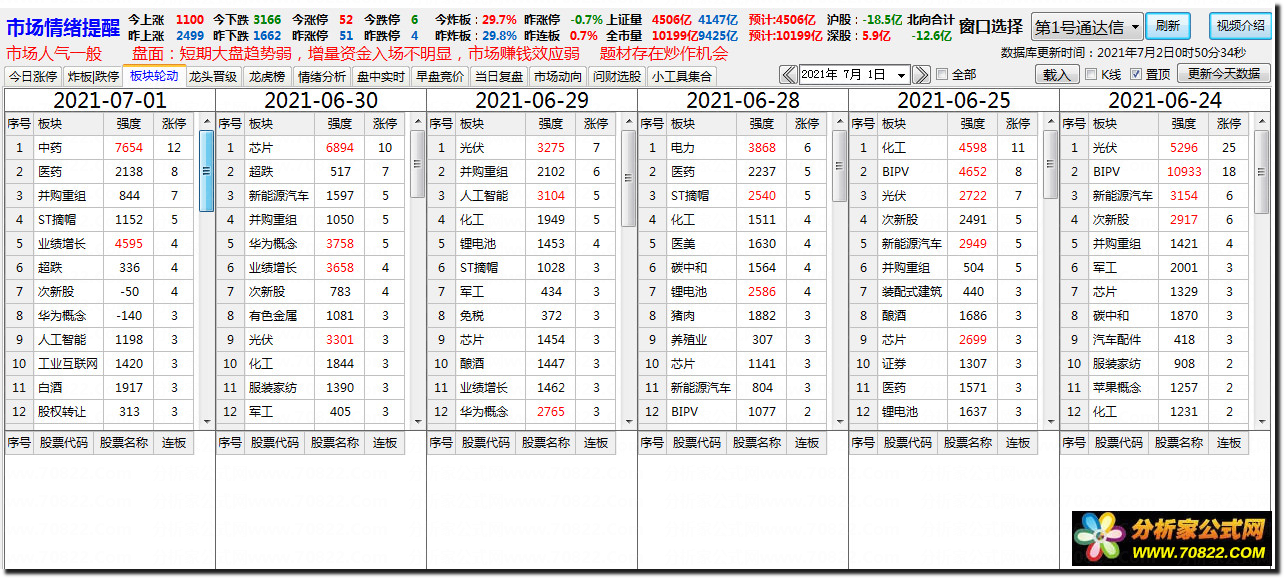The height and width of the screenshot is (578, 1285).
Task: Click scroll-down arrow of 2021-06-30 table
Action: (x=418, y=422)
